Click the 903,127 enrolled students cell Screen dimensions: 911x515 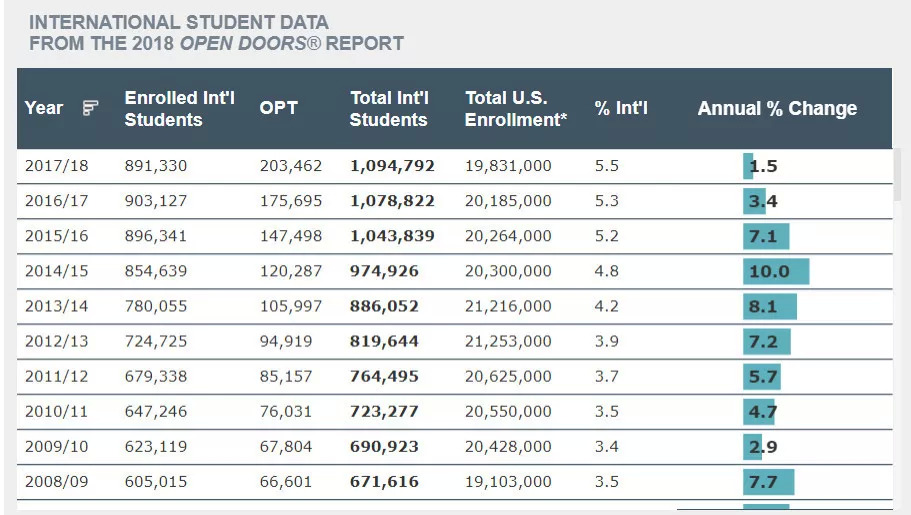pos(155,201)
